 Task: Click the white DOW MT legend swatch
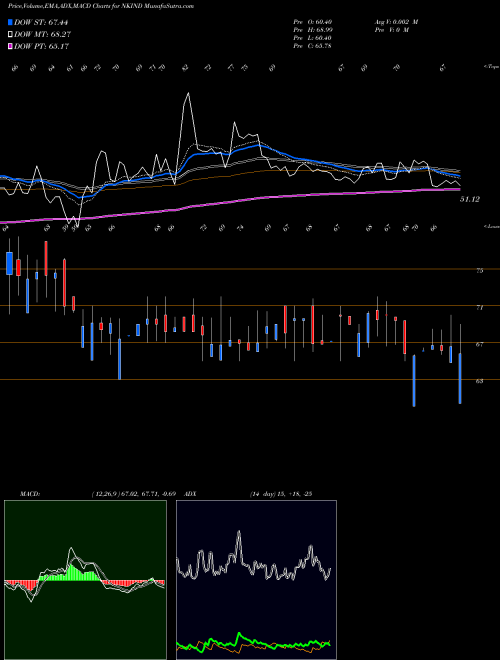point(10,35)
